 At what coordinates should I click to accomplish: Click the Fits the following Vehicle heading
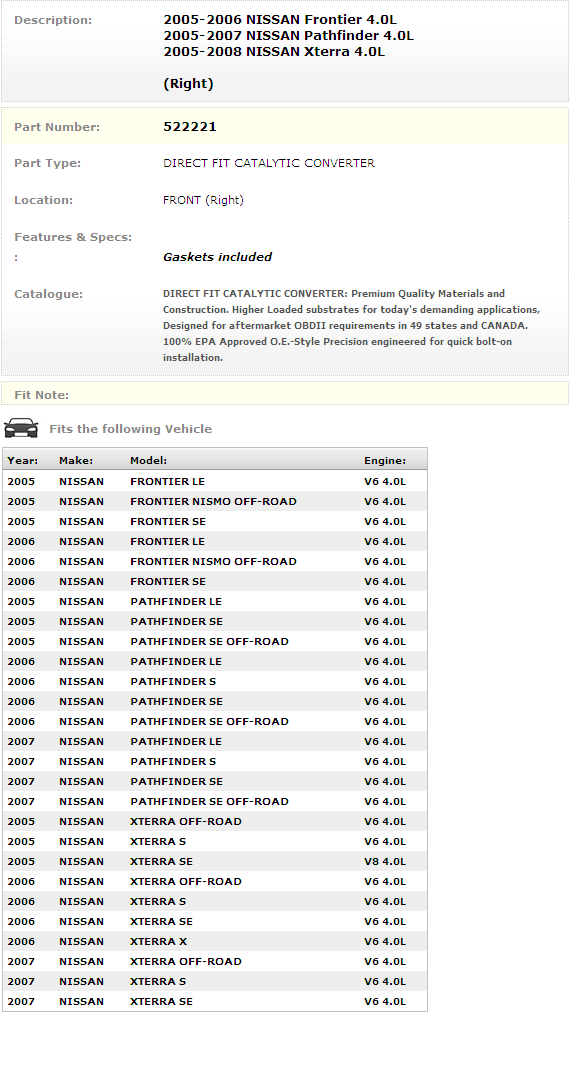[x=130, y=428]
